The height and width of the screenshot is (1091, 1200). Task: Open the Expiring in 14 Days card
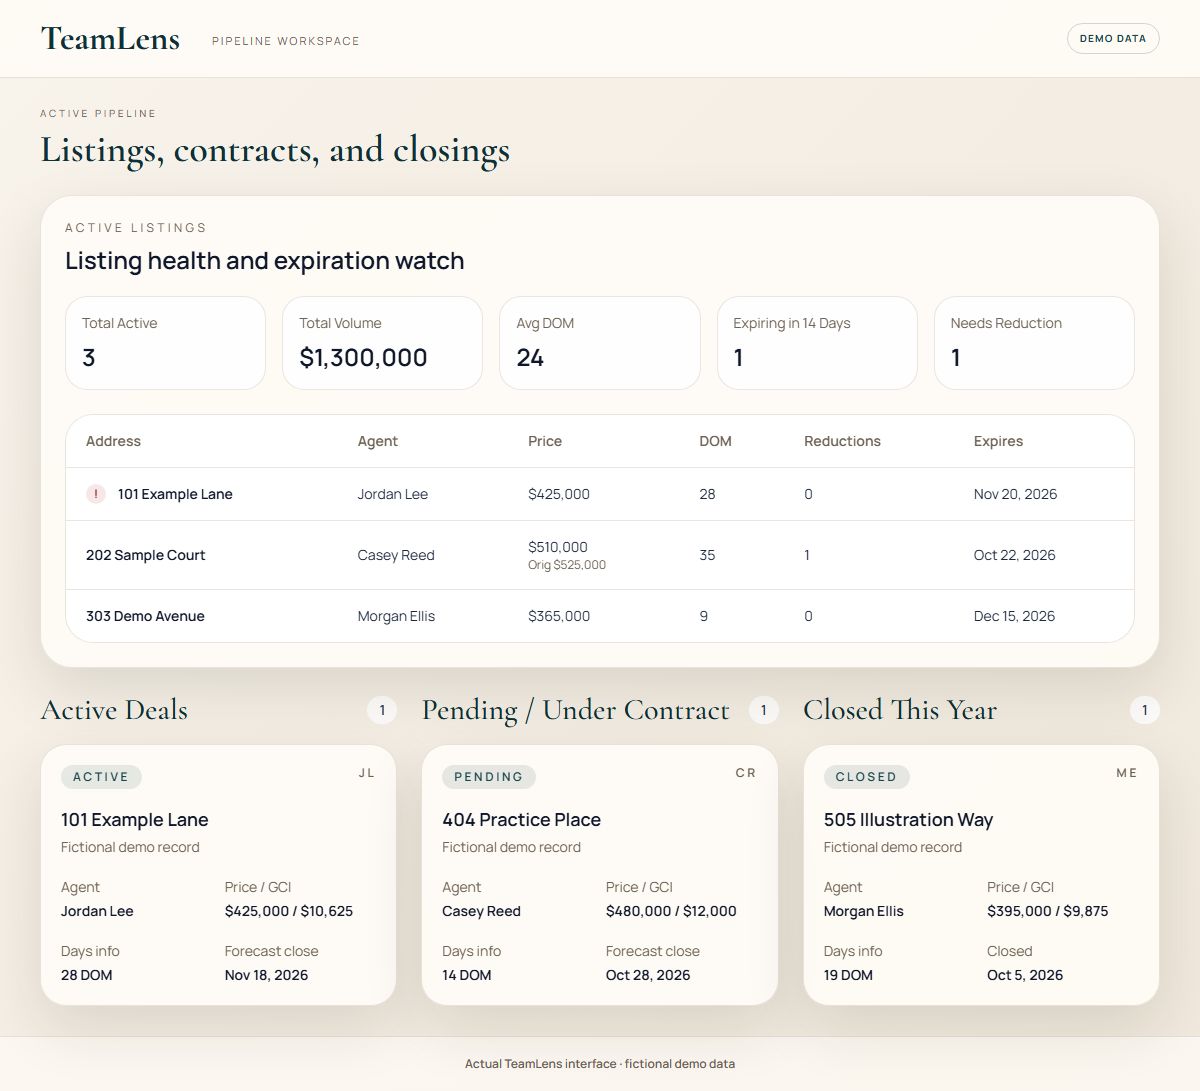pyautogui.click(x=817, y=343)
